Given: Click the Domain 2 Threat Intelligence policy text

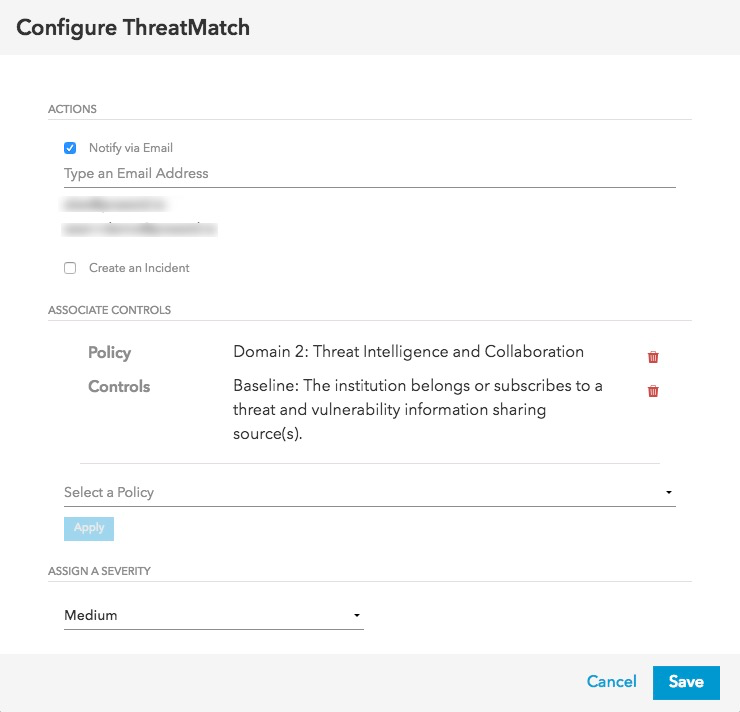Looking at the screenshot, I should (x=408, y=352).
